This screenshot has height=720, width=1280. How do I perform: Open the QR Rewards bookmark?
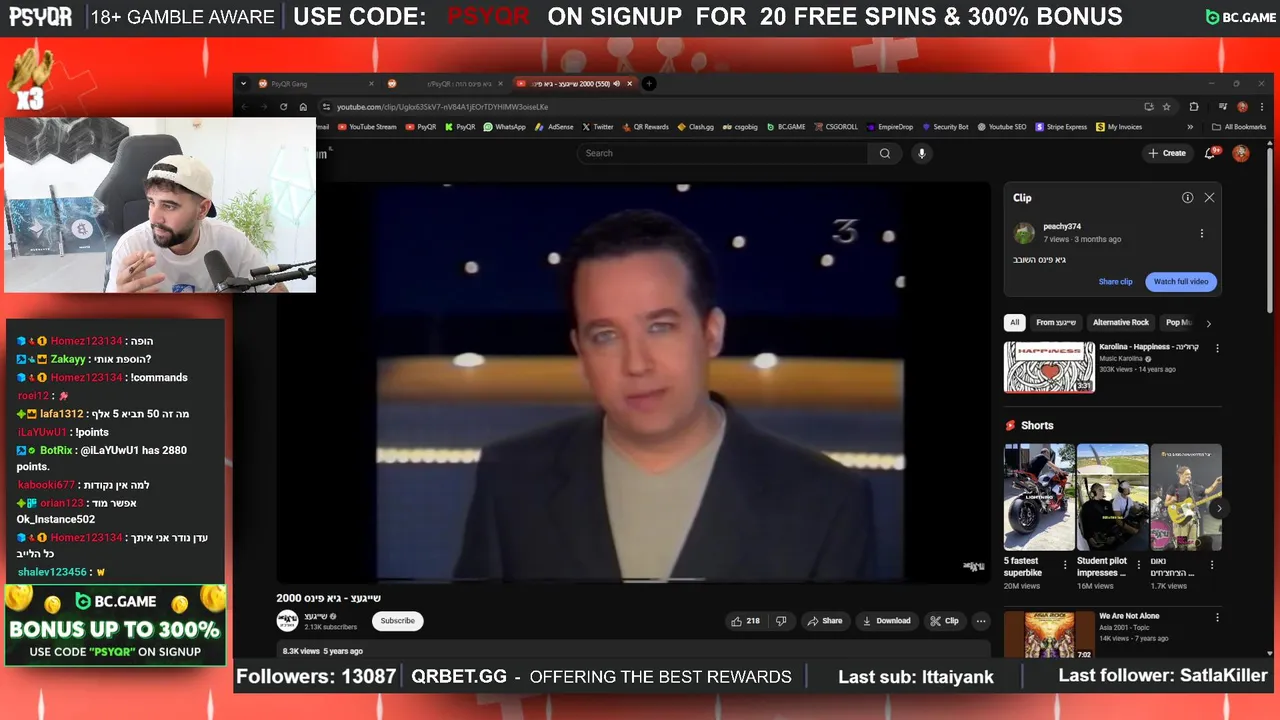[645, 127]
